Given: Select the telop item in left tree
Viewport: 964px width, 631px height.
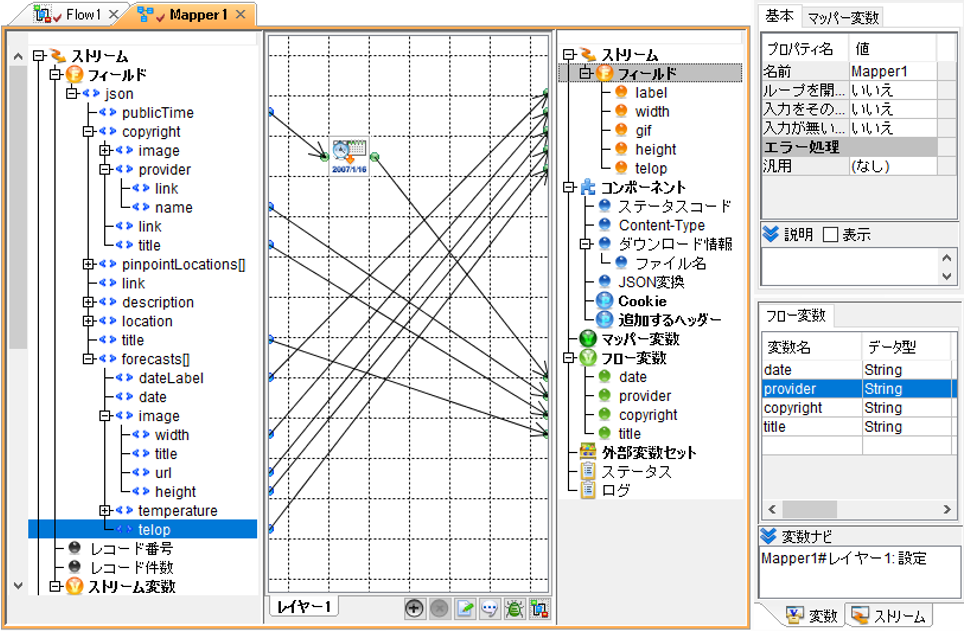Looking at the screenshot, I should (x=154, y=530).
